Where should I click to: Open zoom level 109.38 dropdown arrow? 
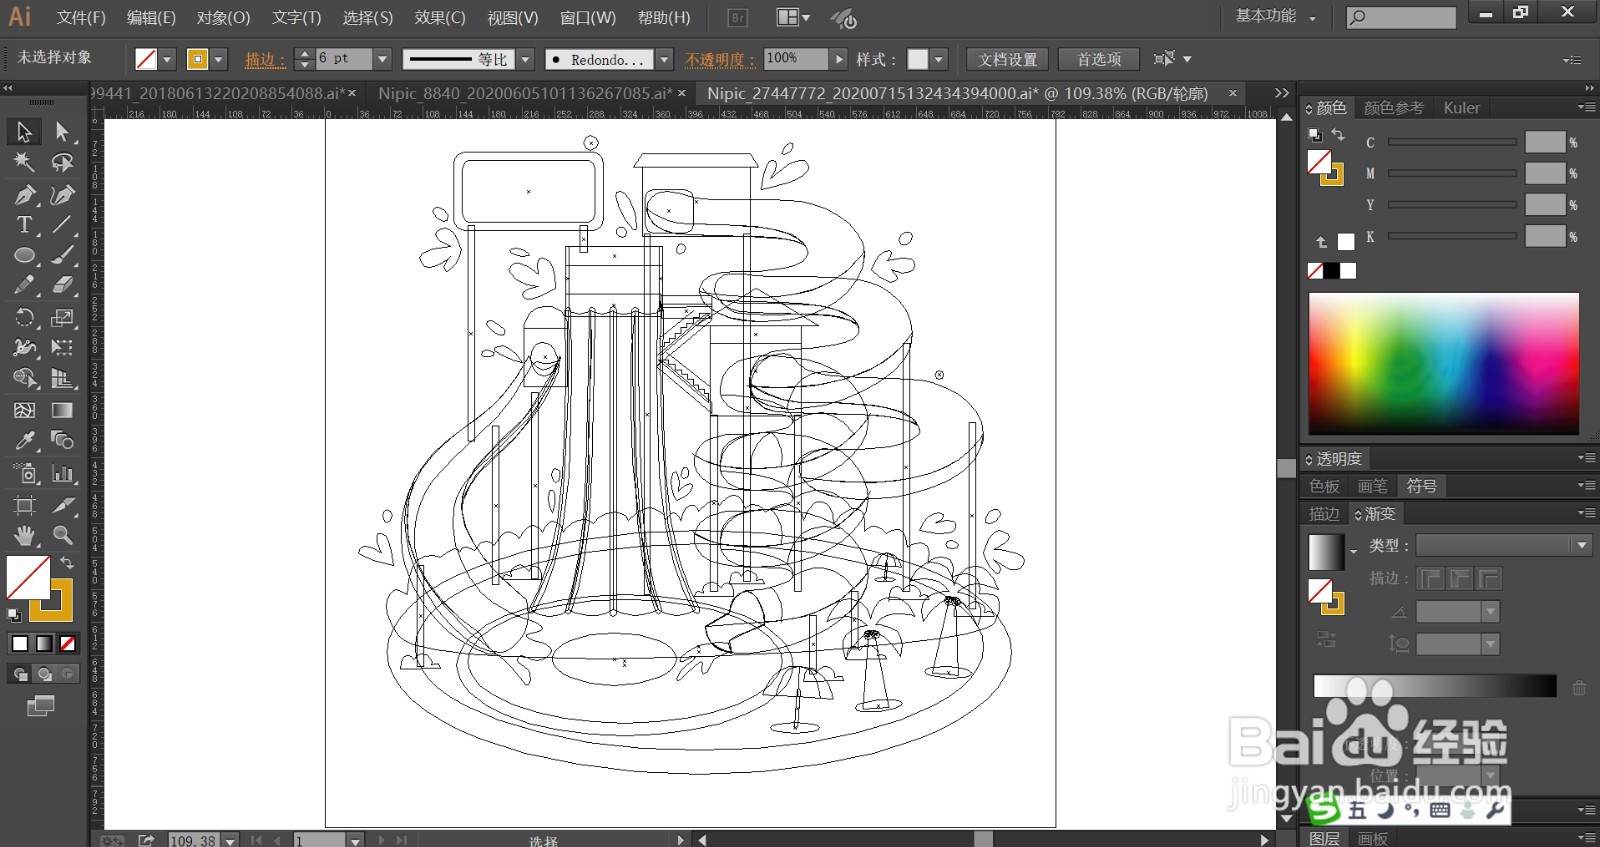[230, 840]
